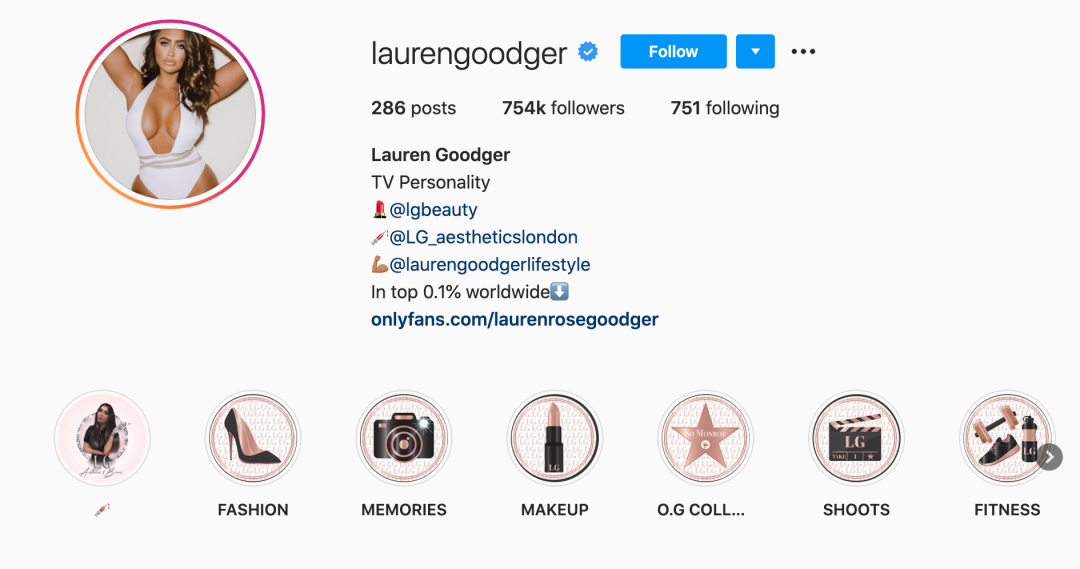Open the MAKEUP highlight lipstick icon

[x=554, y=438]
